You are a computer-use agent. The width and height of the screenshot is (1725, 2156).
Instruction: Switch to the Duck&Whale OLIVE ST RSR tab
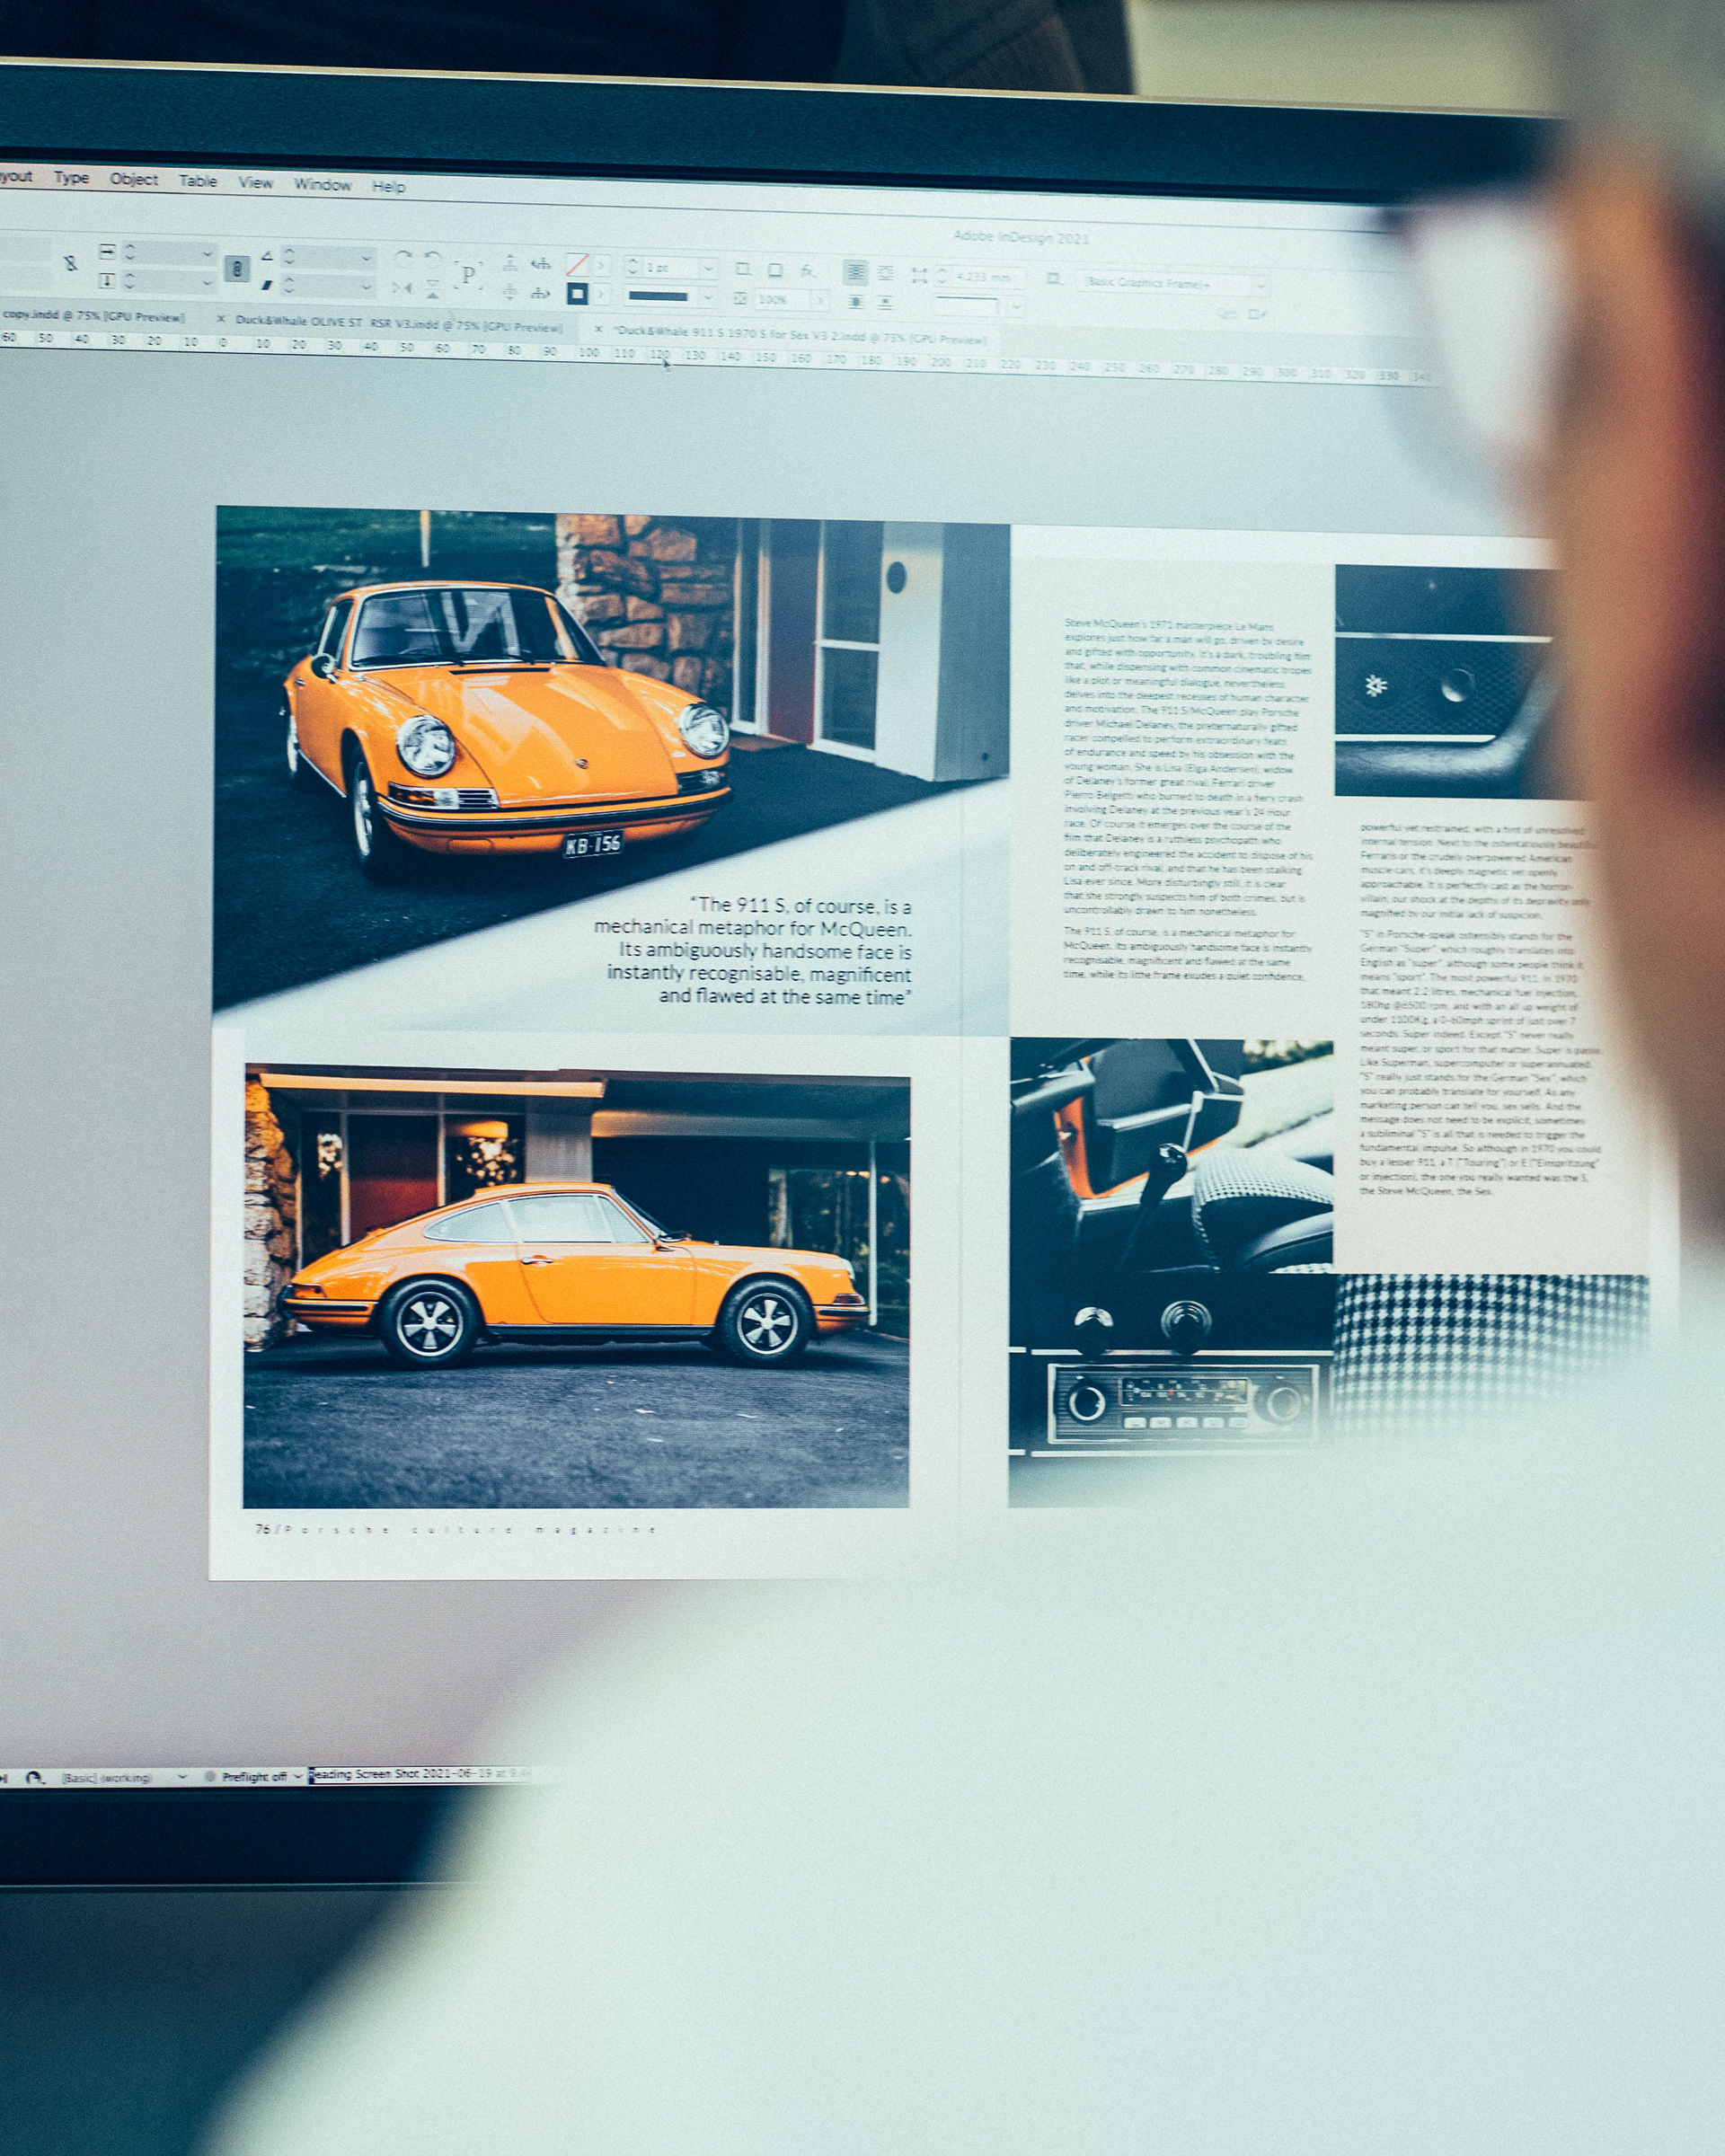pos(398,323)
